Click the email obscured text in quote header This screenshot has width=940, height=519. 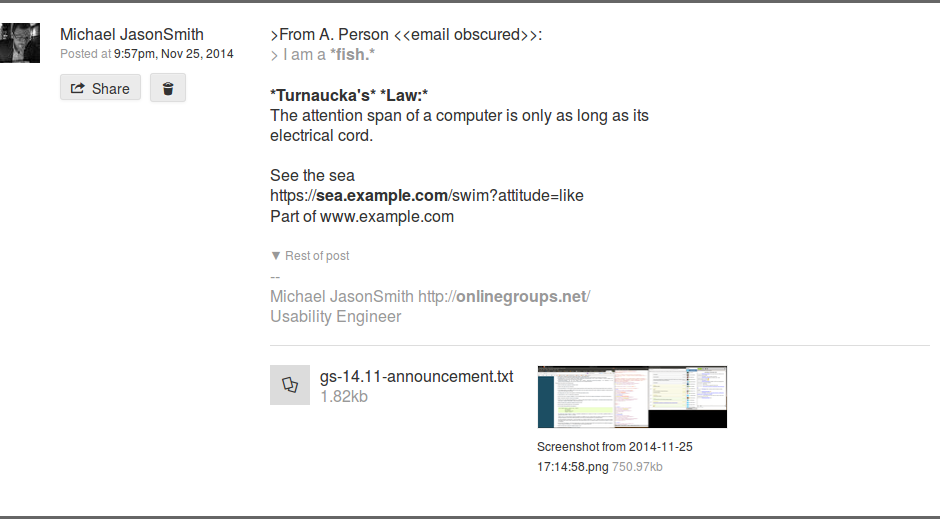click(467, 35)
